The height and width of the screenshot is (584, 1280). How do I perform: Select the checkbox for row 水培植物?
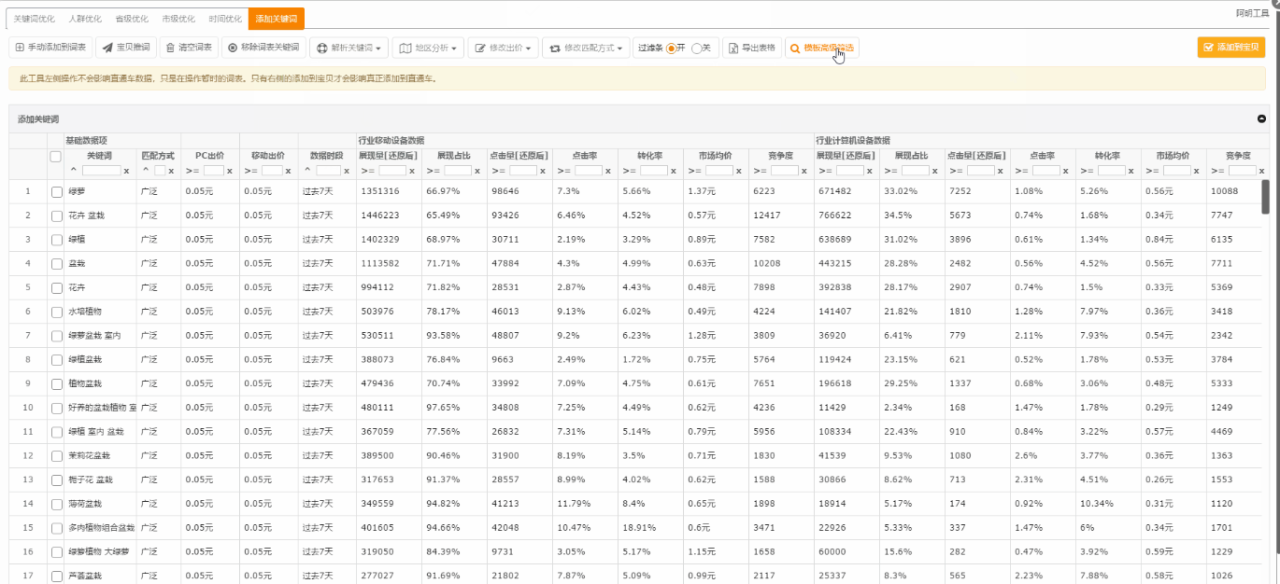point(57,311)
